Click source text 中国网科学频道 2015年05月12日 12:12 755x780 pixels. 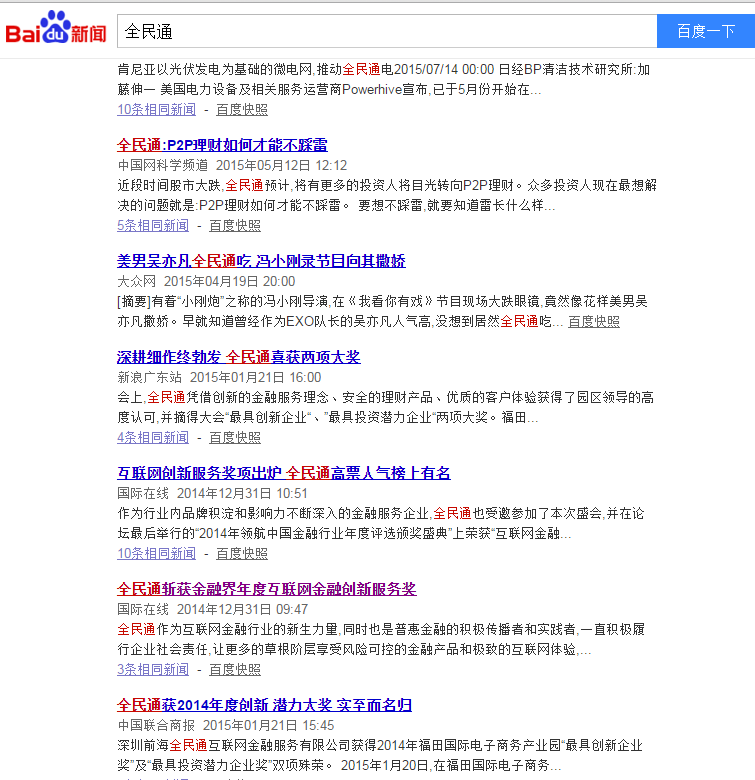pyautogui.click(x=232, y=165)
